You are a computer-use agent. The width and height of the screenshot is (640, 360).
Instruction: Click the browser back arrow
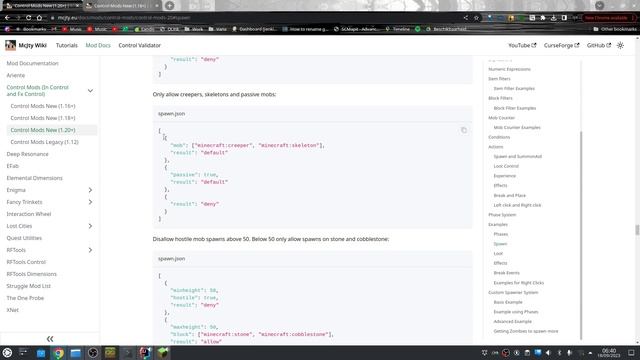coord(7,18)
